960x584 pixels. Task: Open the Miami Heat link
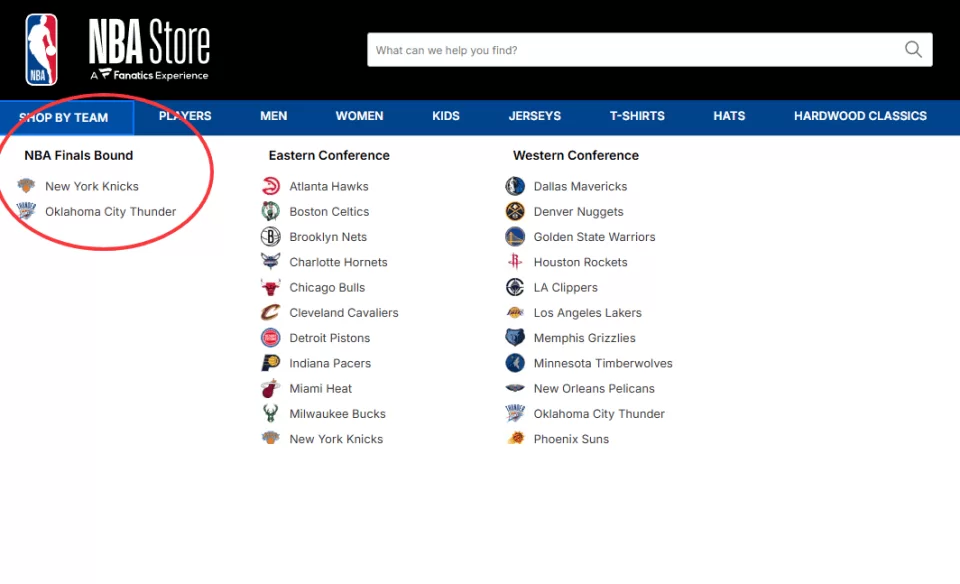pyautogui.click(x=321, y=389)
